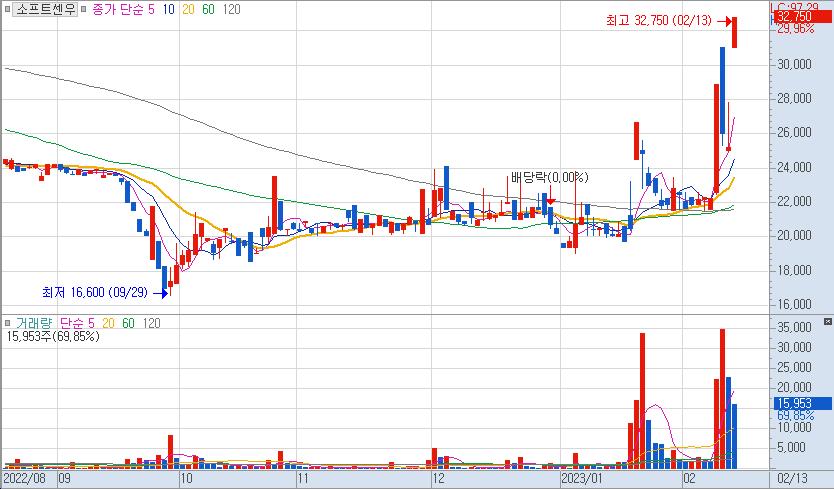This screenshot has width=834, height=489.
Task: Close the volume panel with the X button
Action: tap(828, 321)
